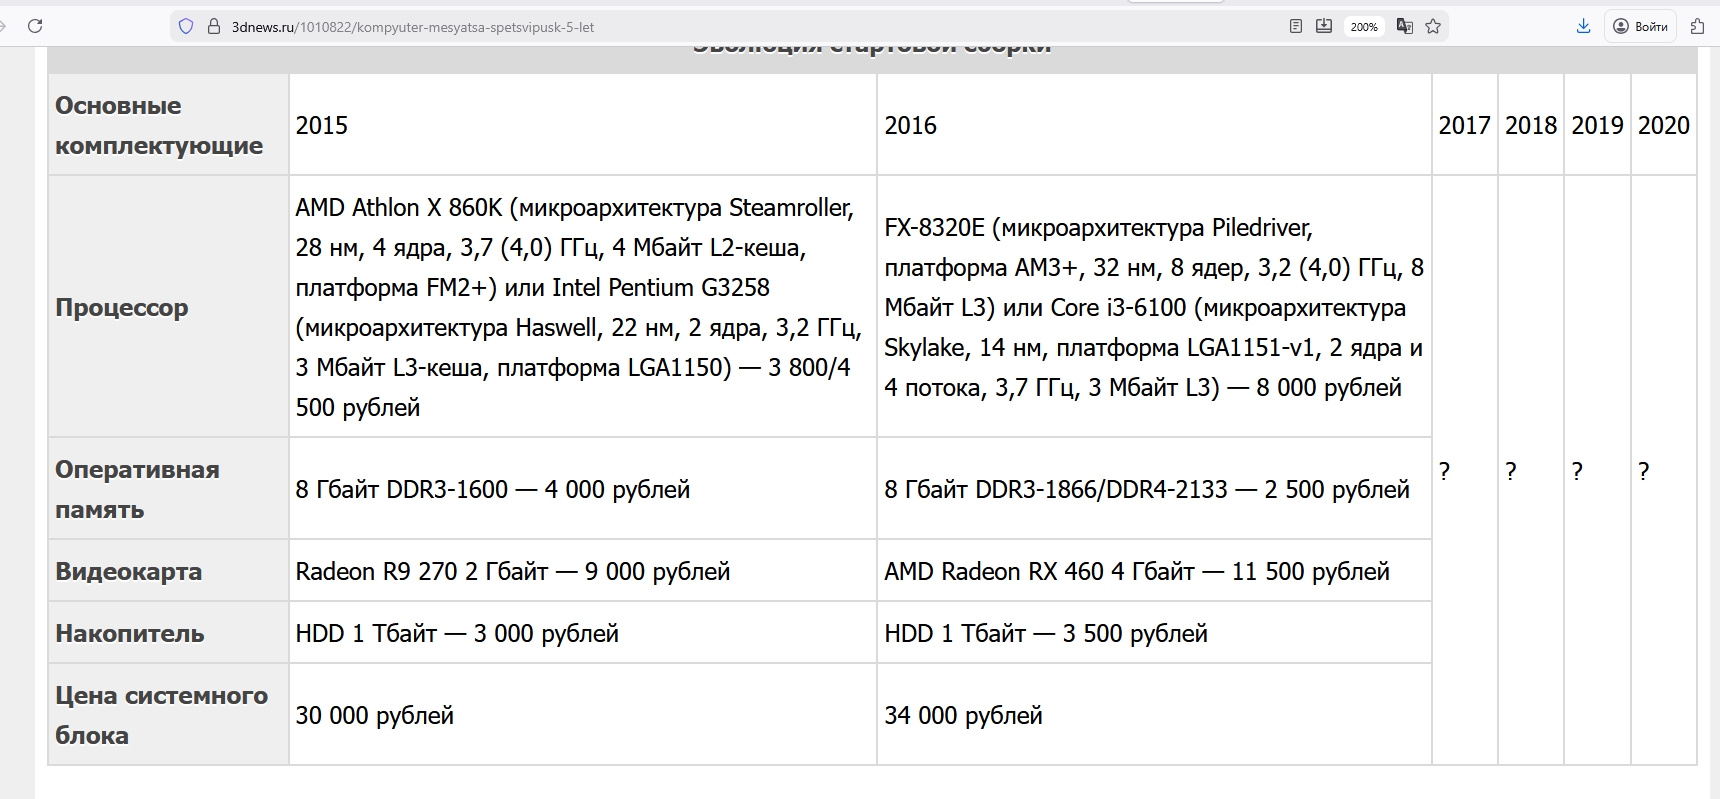This screenshot has height=799, width=1720.
Task: Open the tracking protection shield icon
Action: pyautogui.click(x=186, y=27)
